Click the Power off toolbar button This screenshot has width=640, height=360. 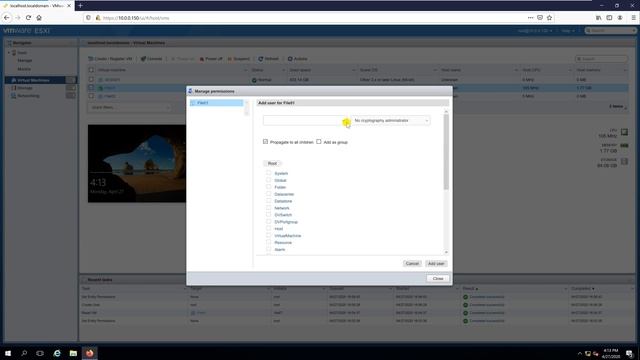pos(211,59)
